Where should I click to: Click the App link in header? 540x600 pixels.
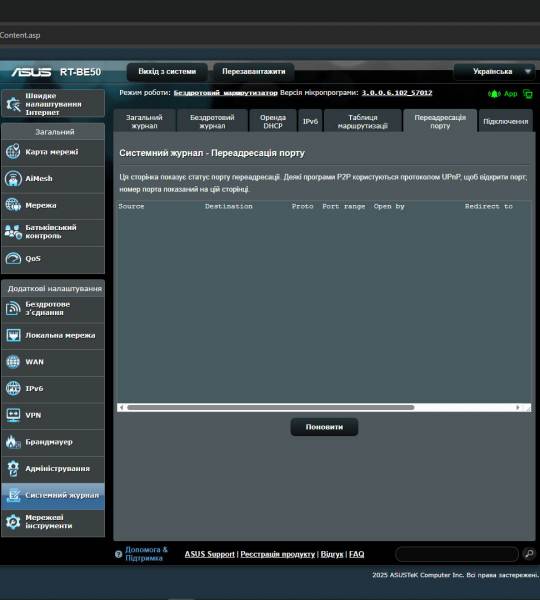pos(511,94)
